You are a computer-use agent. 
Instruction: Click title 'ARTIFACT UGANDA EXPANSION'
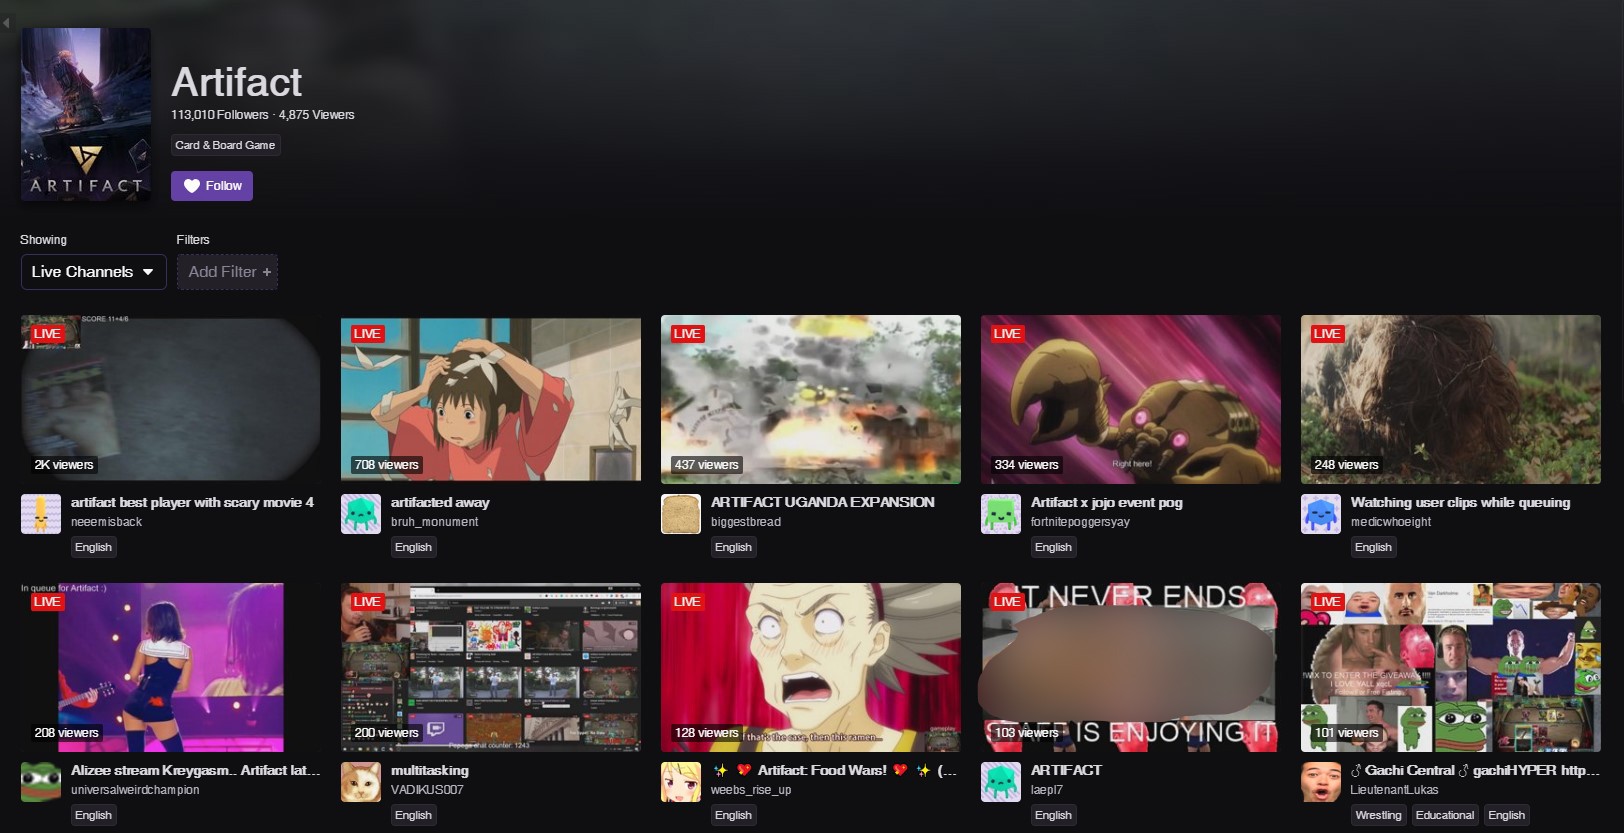pyautogui.click(x=823, y=502)
